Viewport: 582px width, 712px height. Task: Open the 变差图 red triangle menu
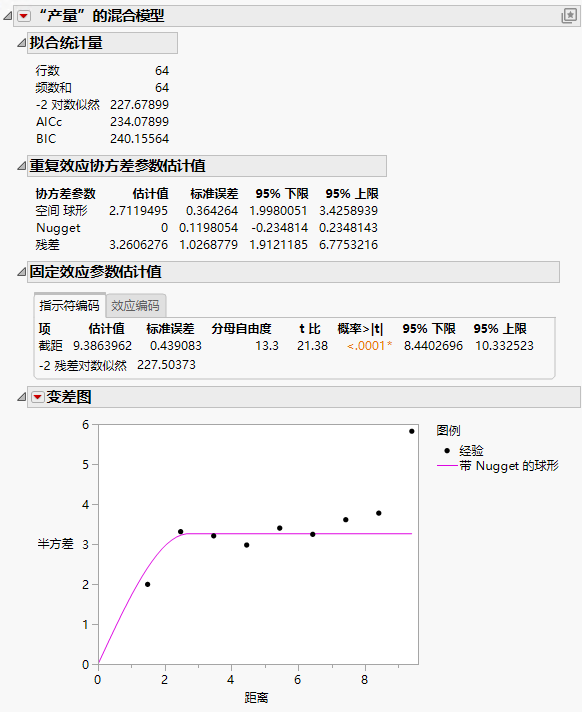click(37, 398)
